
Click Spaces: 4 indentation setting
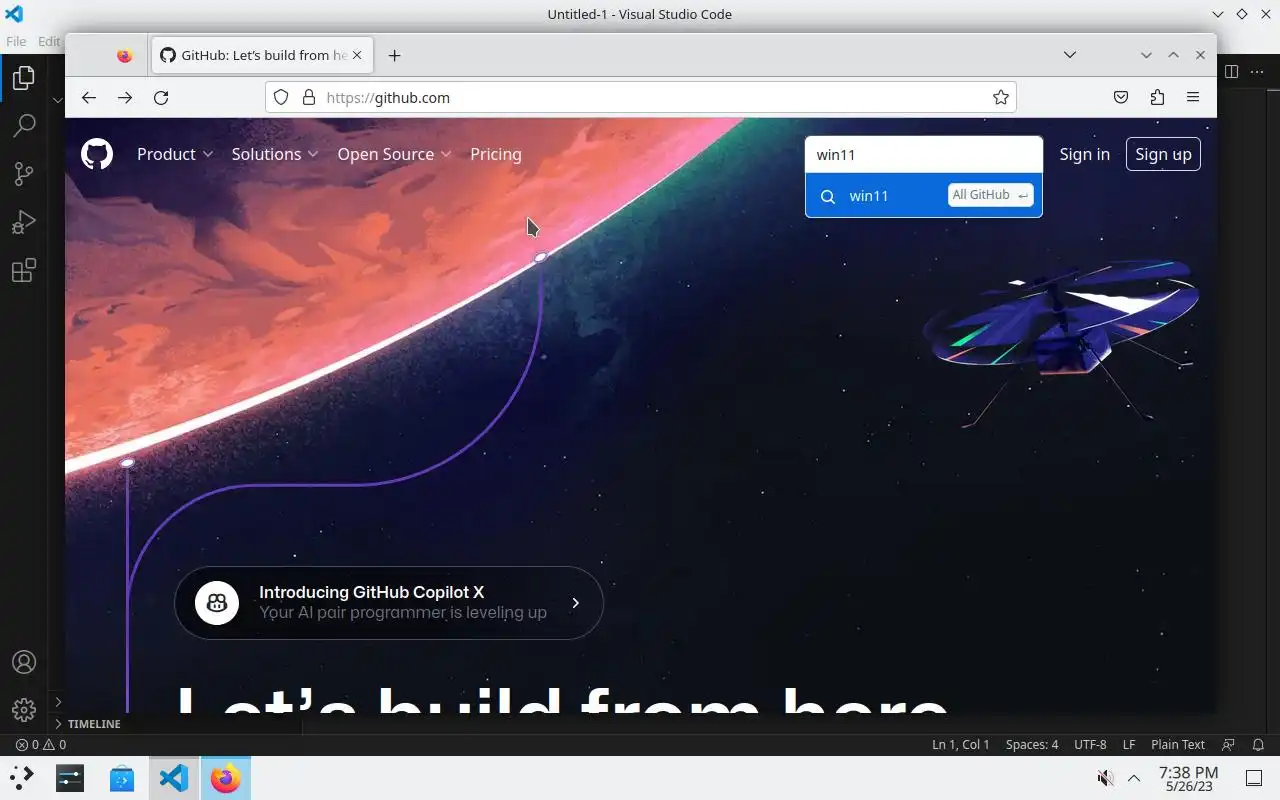[x=1032, y=744]
